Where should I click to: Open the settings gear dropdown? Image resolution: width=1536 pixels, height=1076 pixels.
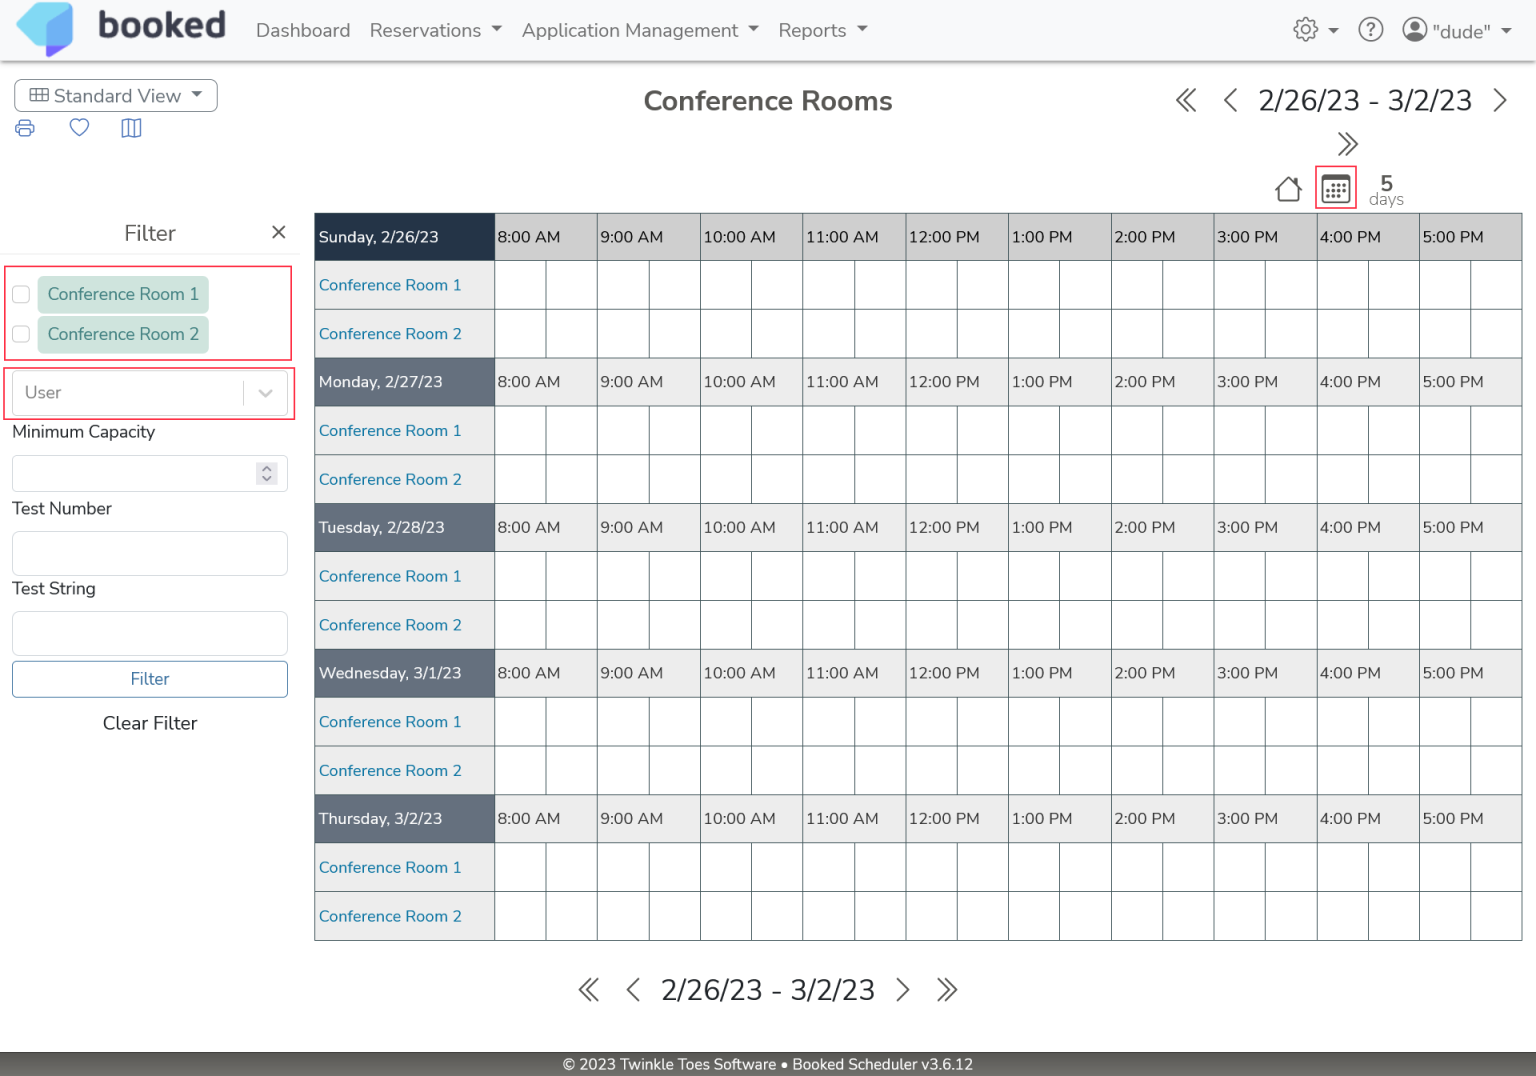point(1315,30)
